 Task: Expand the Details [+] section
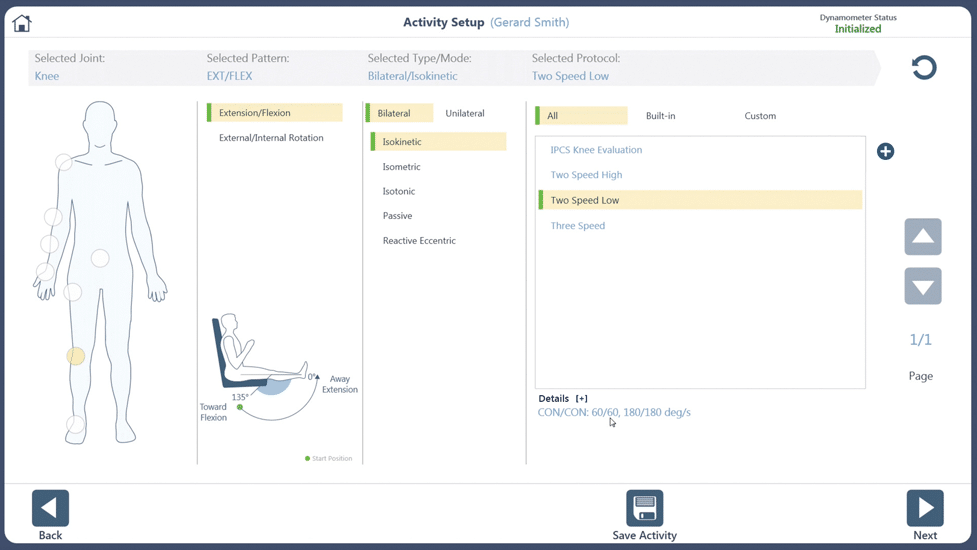581,398
